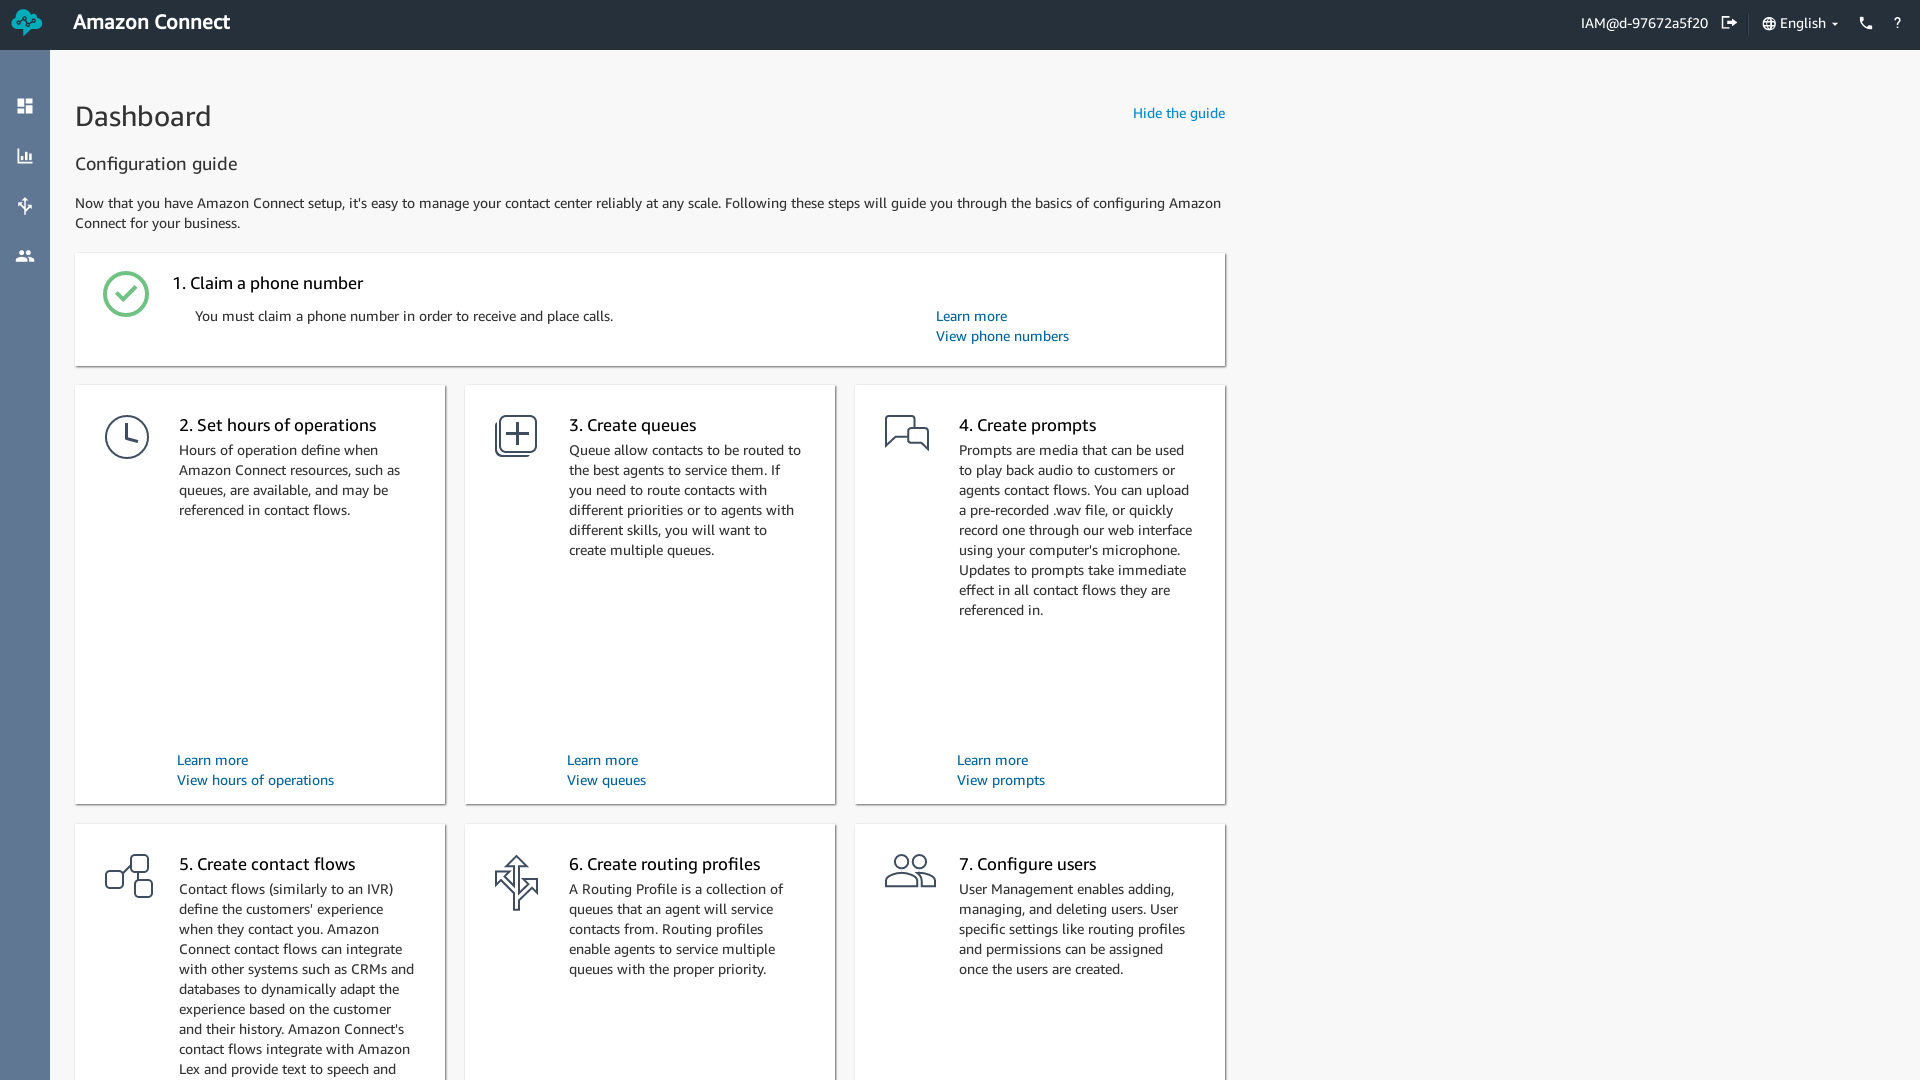
Task: Click the green checkmark for Claim a phone number
Action: [x=126, y=294]
